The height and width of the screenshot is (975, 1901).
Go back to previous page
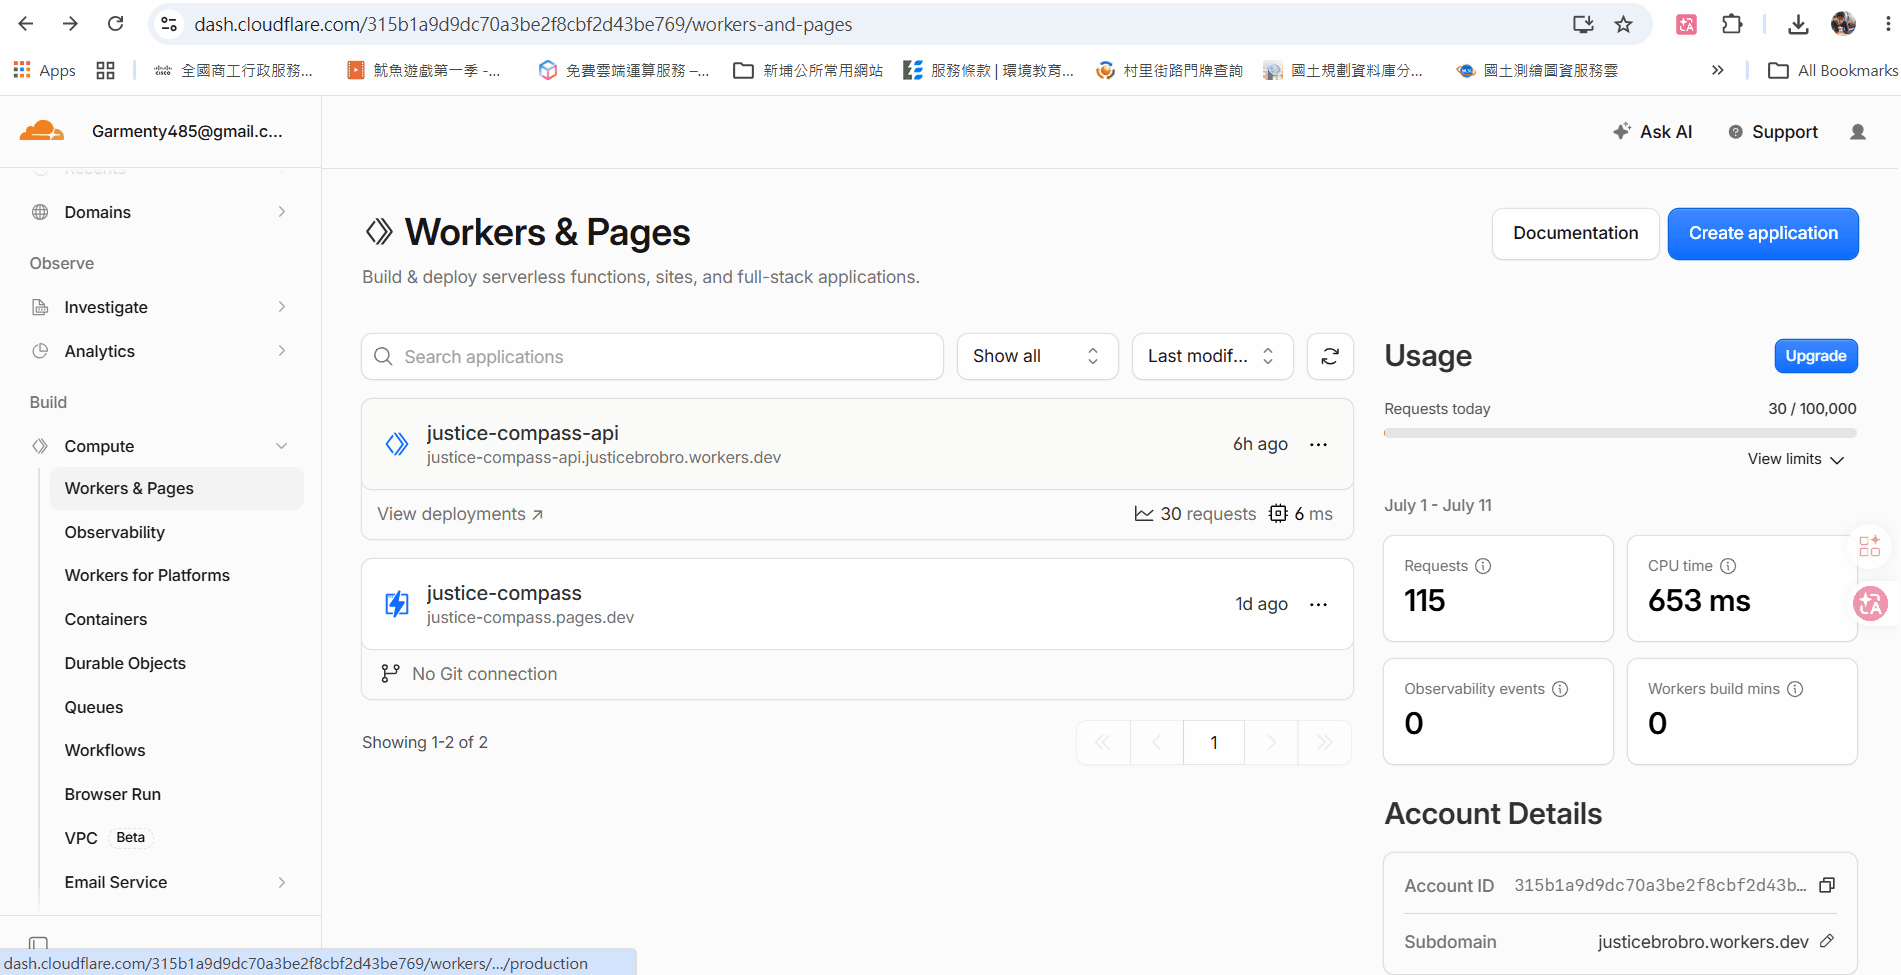pos(26,24)
